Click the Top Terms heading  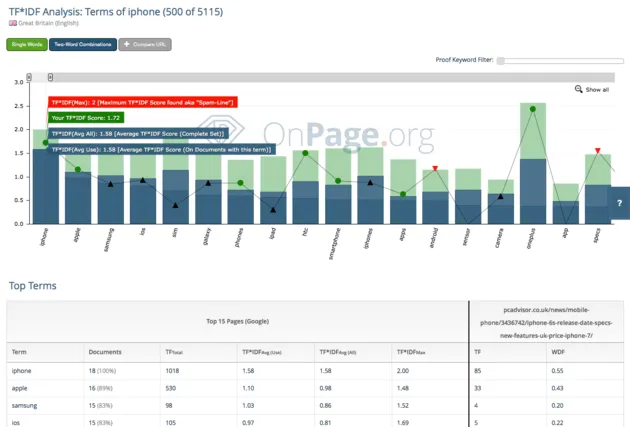33,286
